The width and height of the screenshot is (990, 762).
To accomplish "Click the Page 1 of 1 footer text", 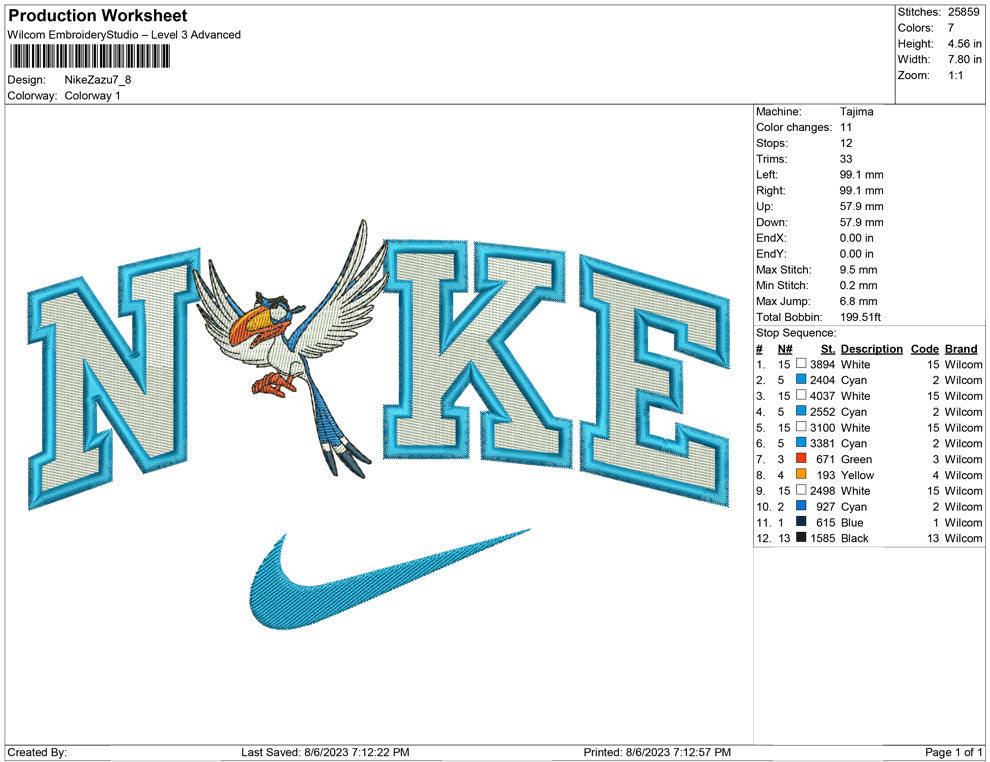I will pyautogui.click(x=953, y=752).
